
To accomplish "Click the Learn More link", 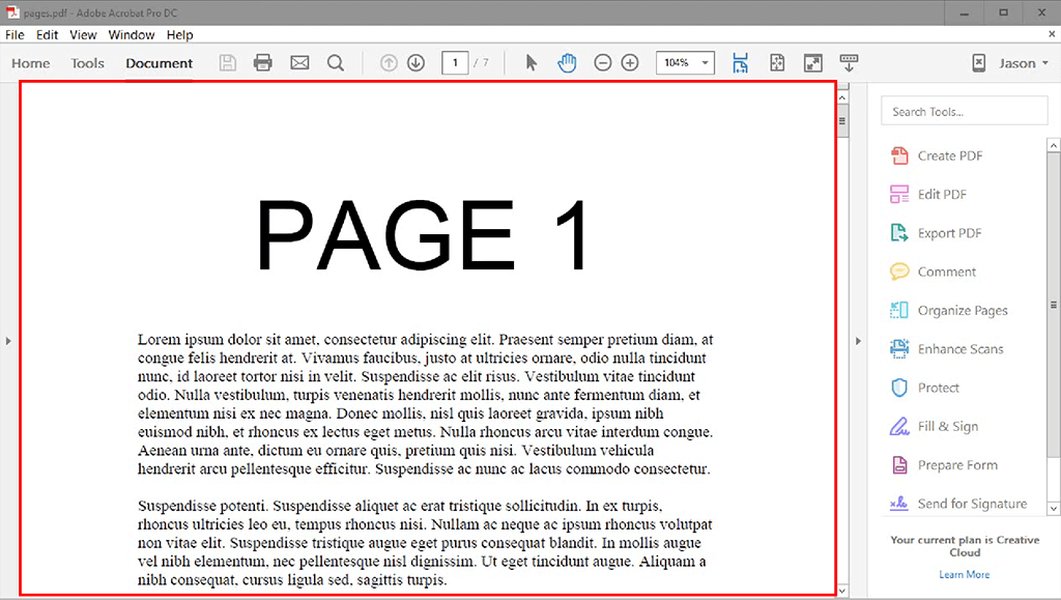I will (x=964, y=574).
